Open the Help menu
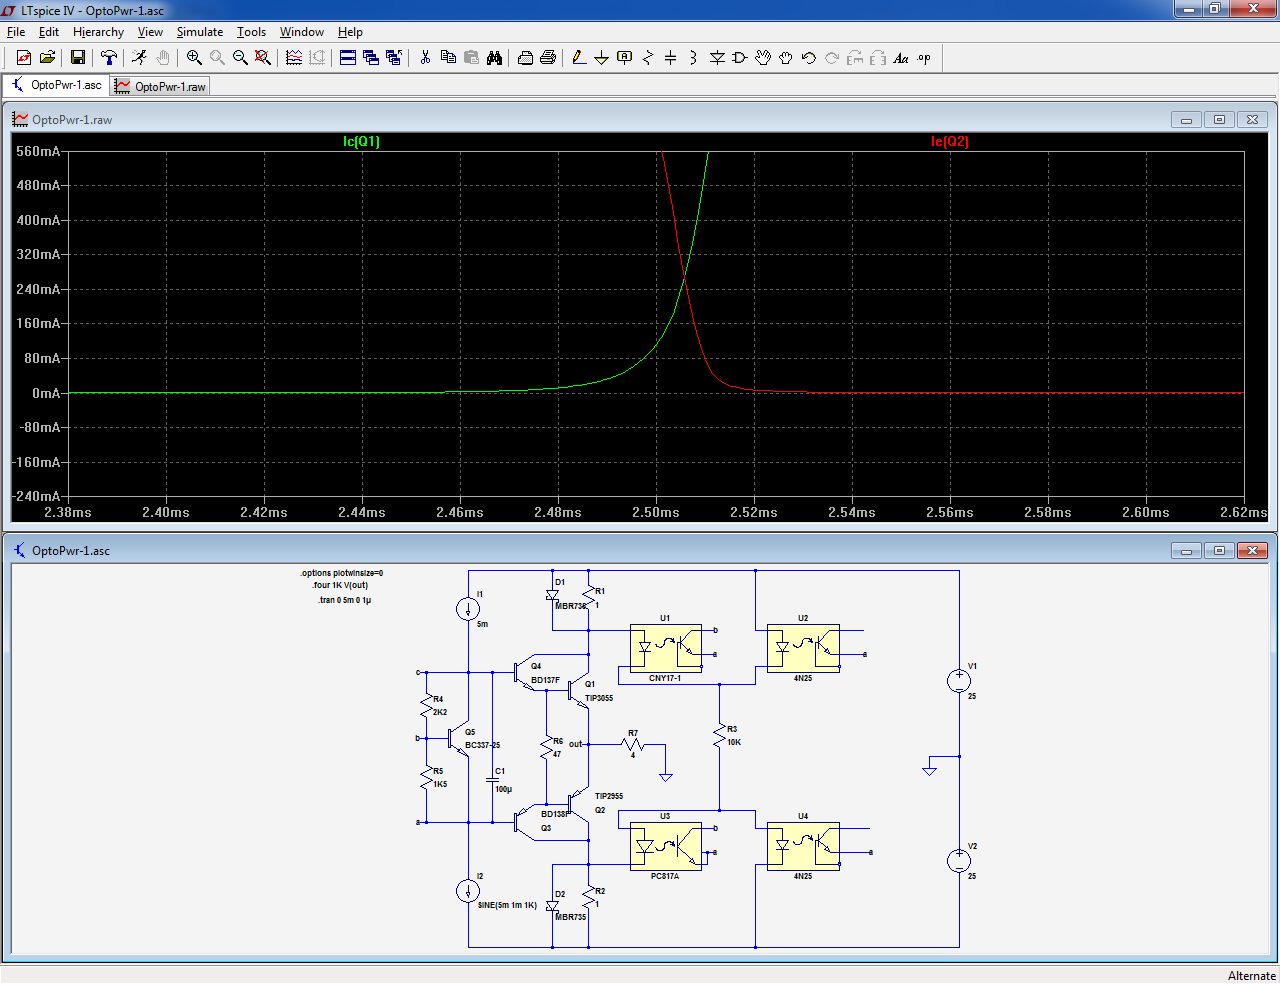 point(350,32)
